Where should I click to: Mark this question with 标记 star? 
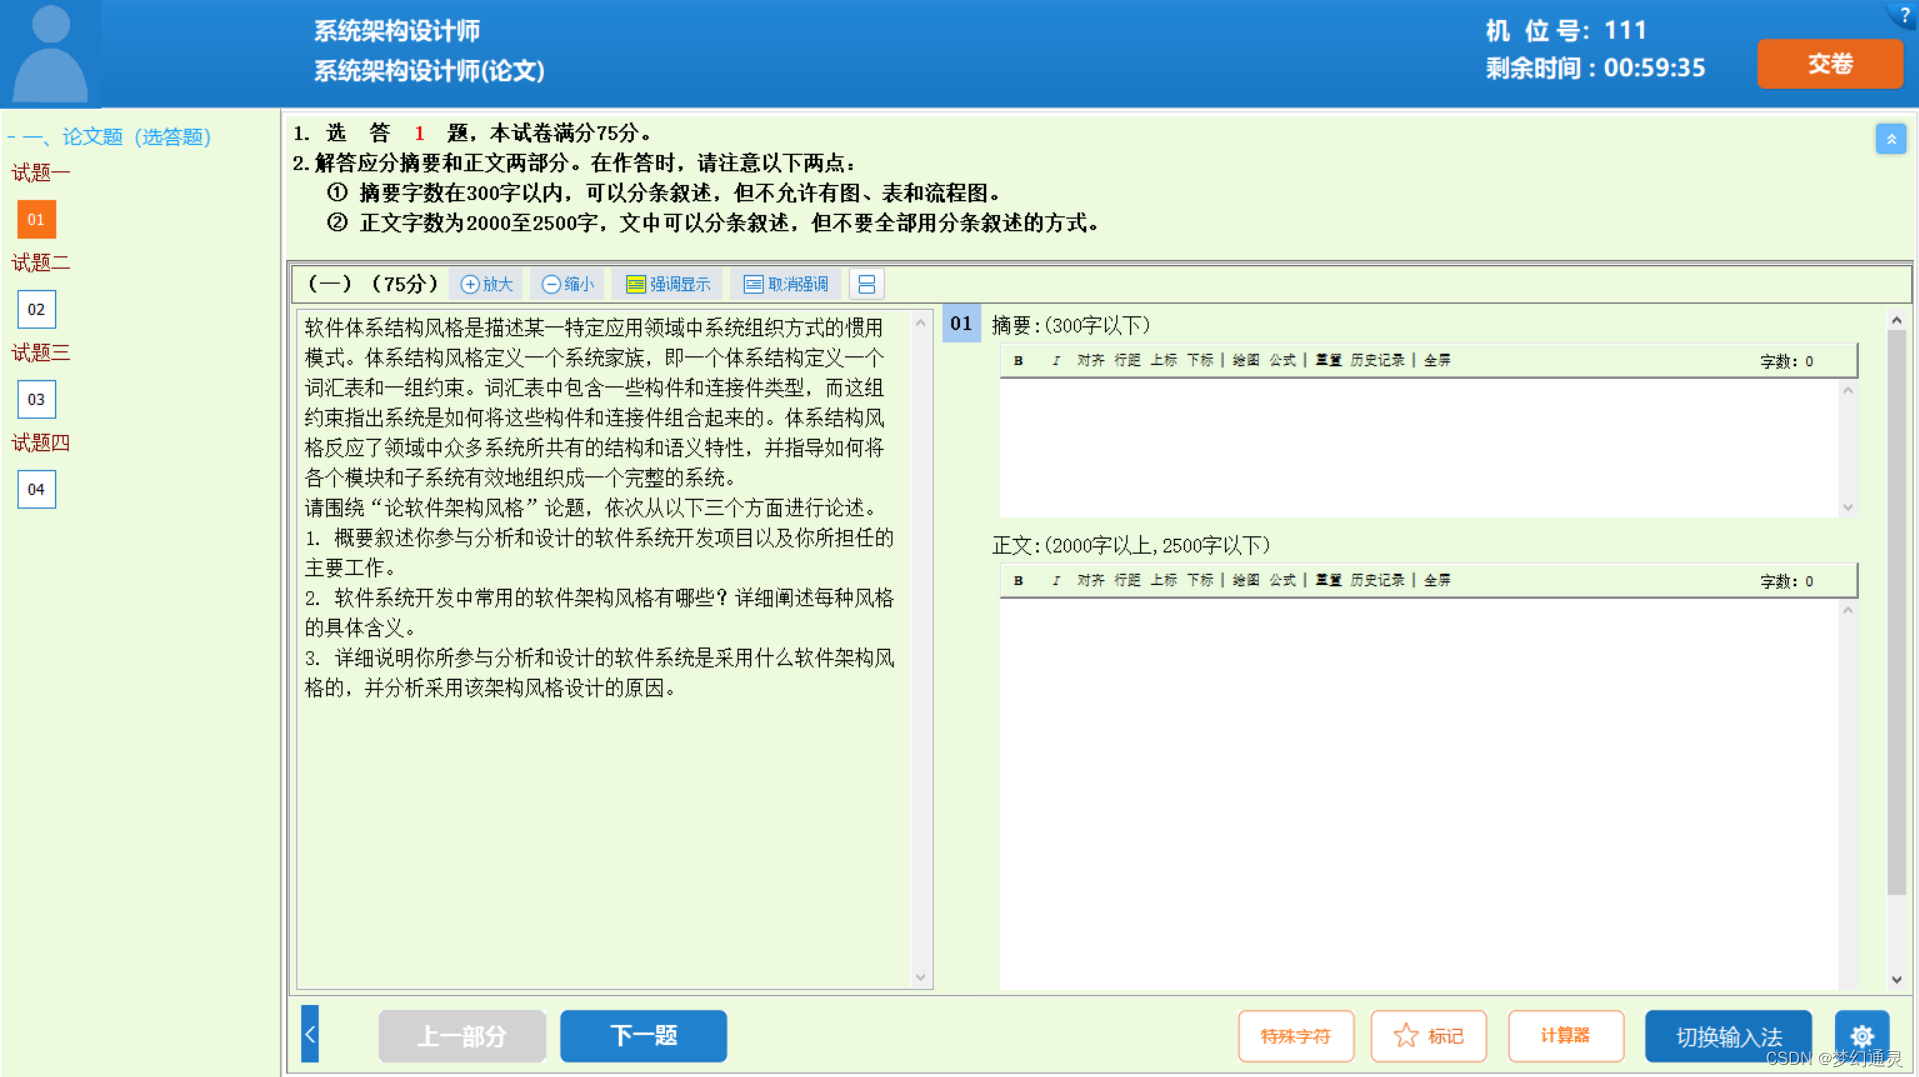tap(1428, 1036)
